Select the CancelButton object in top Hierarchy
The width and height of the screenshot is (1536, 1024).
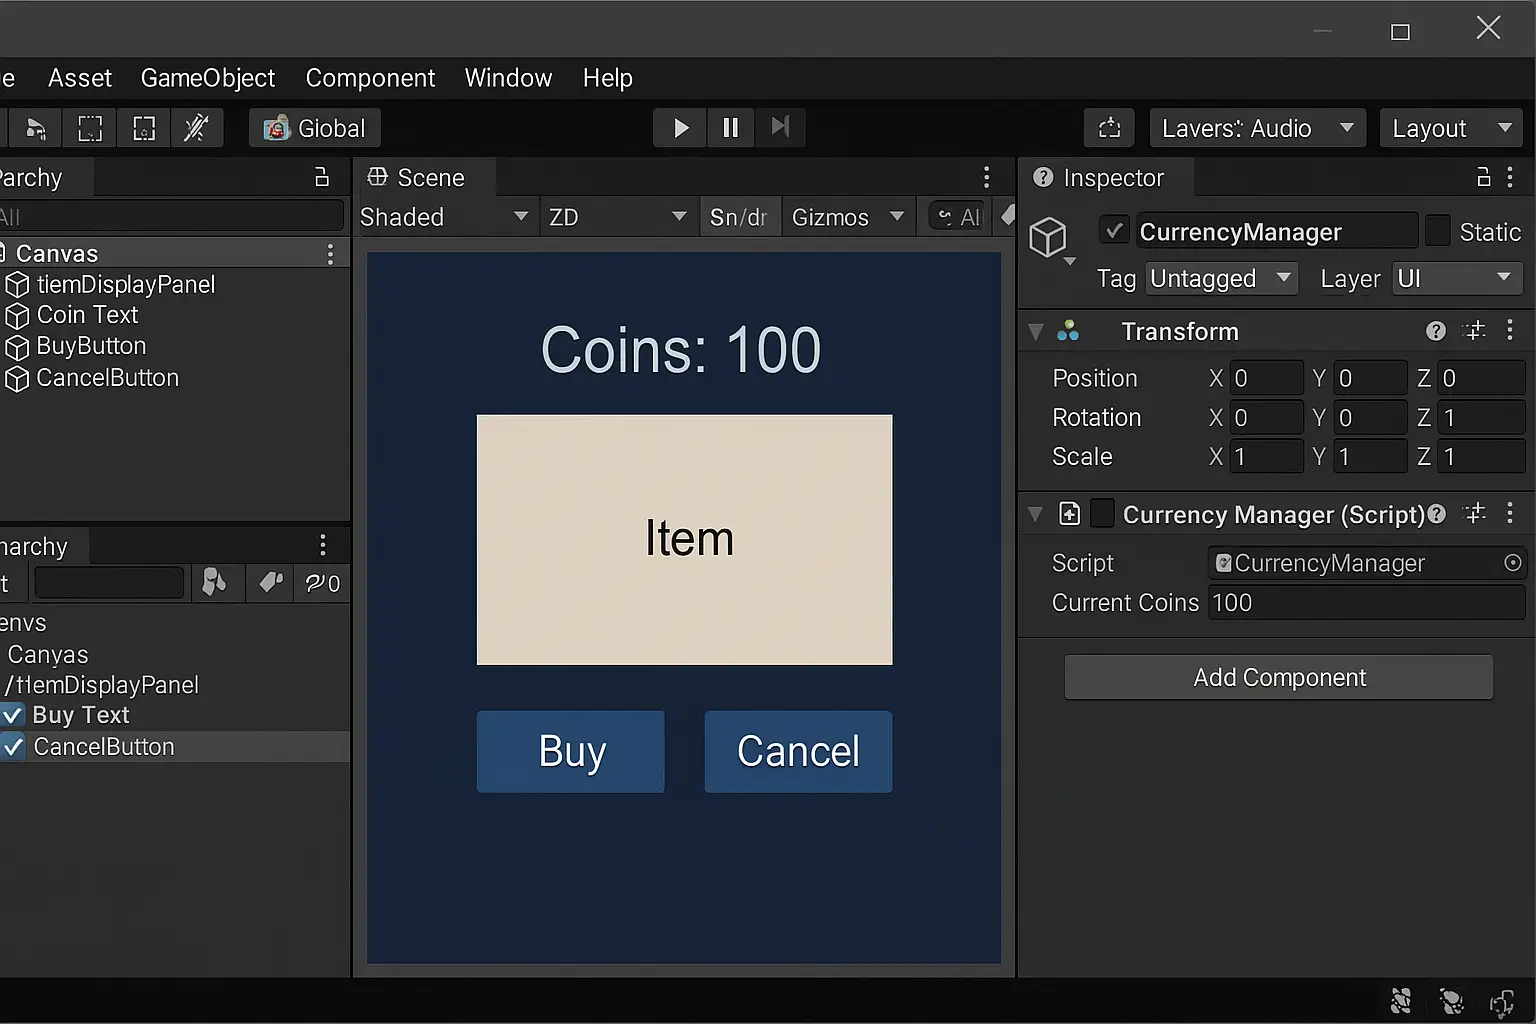[x=107, y=378]
